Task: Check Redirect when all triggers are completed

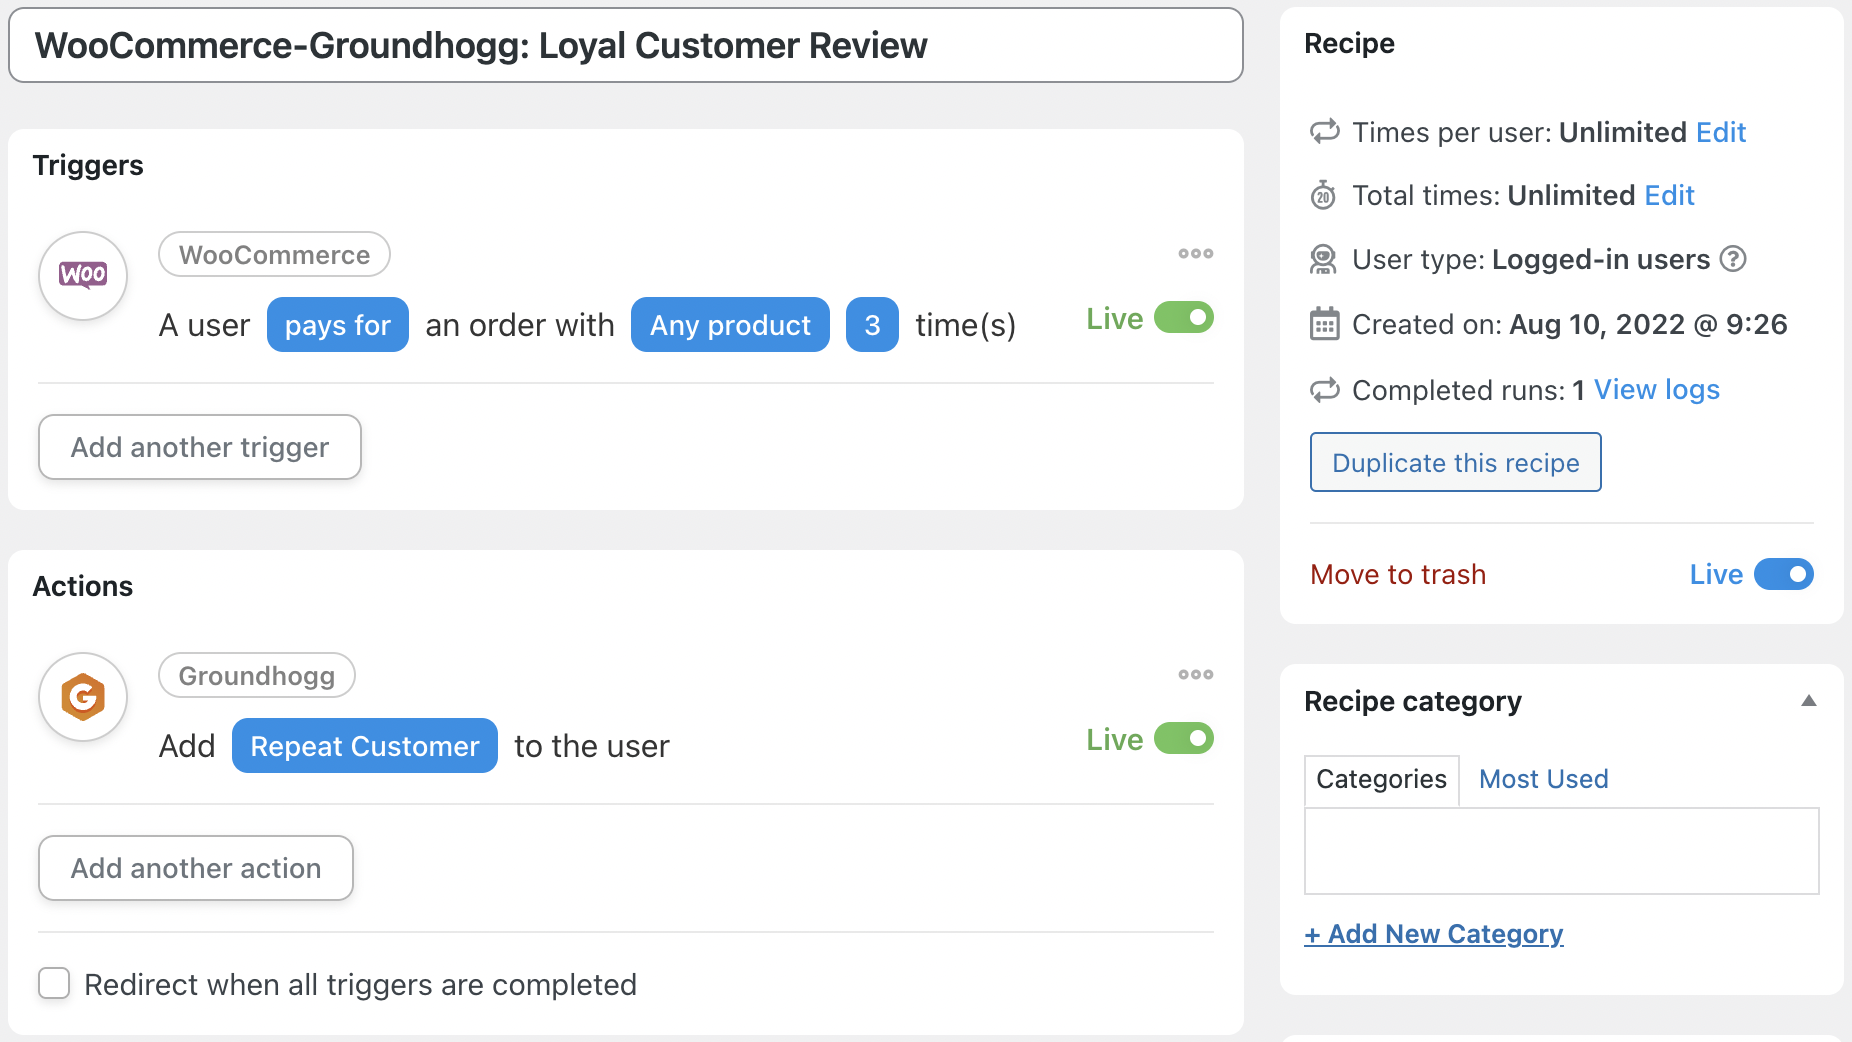Action: [54, 983]
